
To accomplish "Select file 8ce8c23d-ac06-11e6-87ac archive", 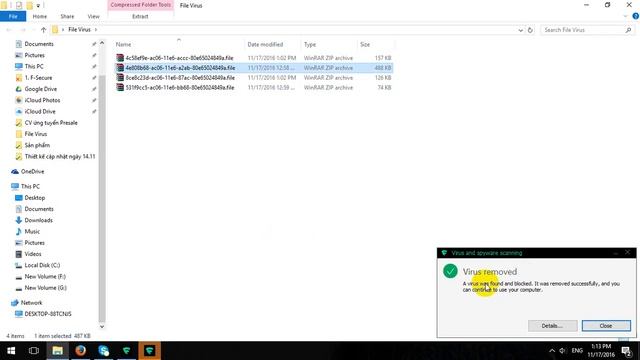I will coord(253,78).
